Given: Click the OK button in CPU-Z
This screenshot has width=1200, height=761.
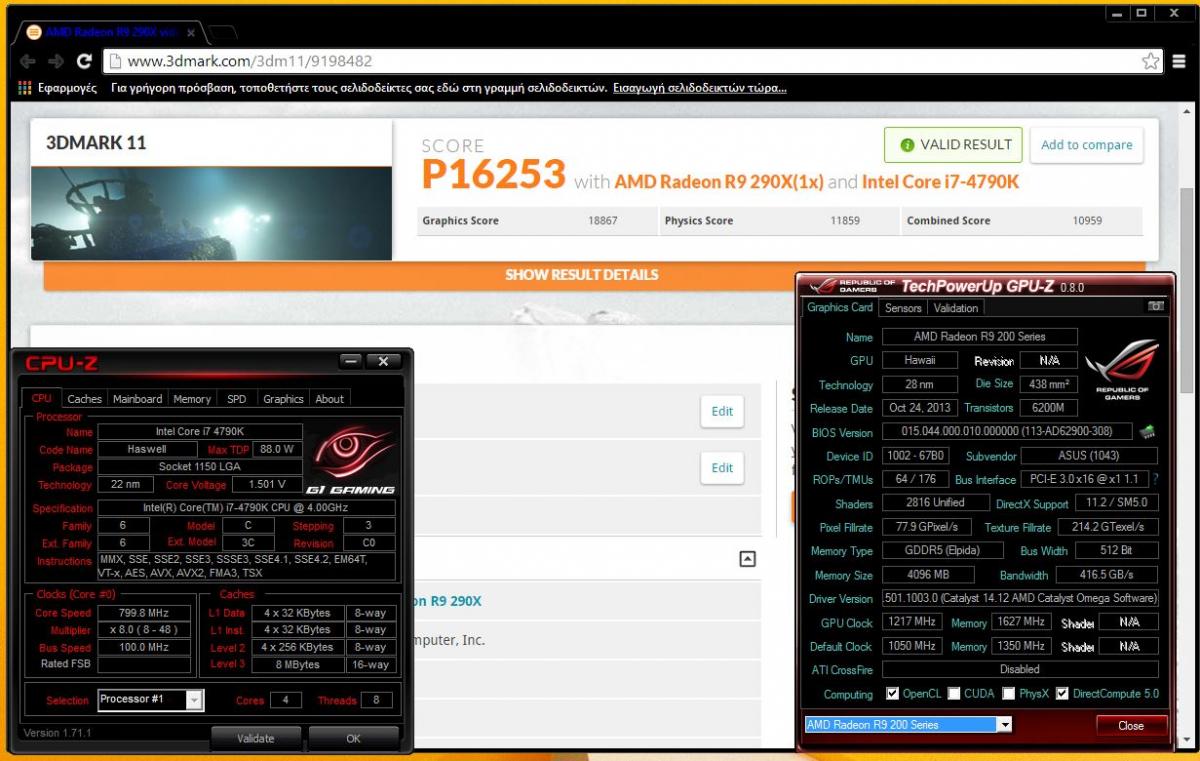Looking at the screenshot, I should (353, 738).
